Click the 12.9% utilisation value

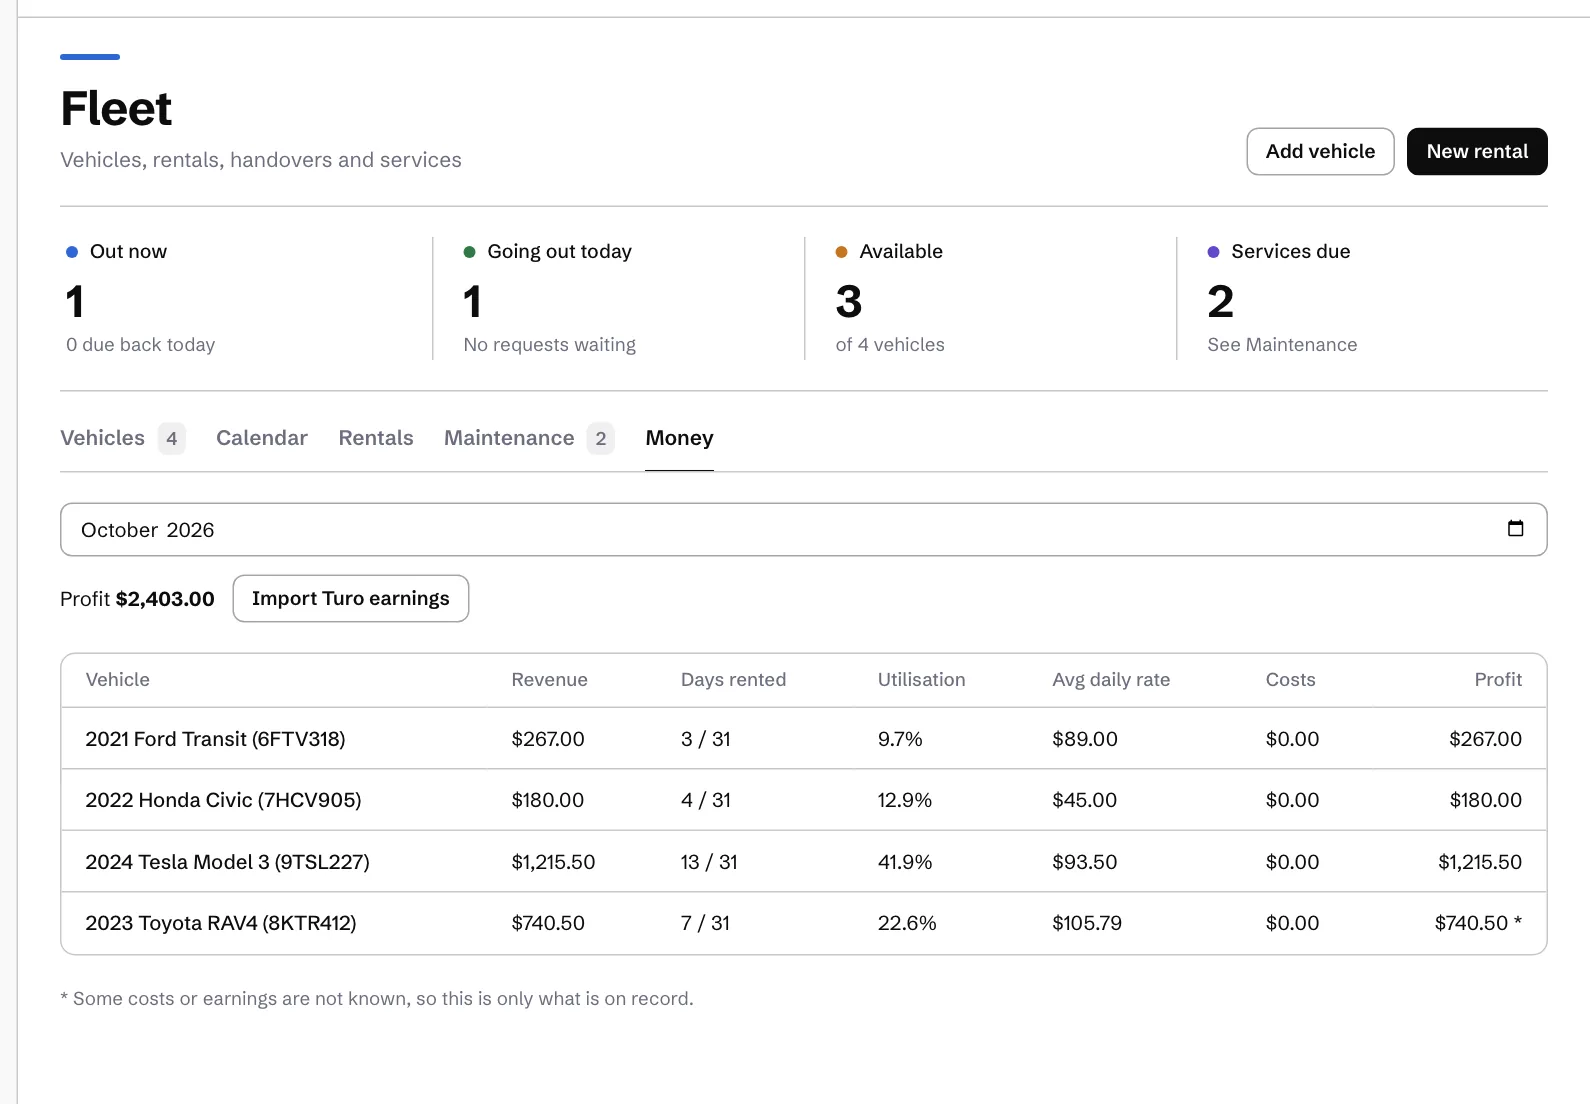click(x=905, y=800)
